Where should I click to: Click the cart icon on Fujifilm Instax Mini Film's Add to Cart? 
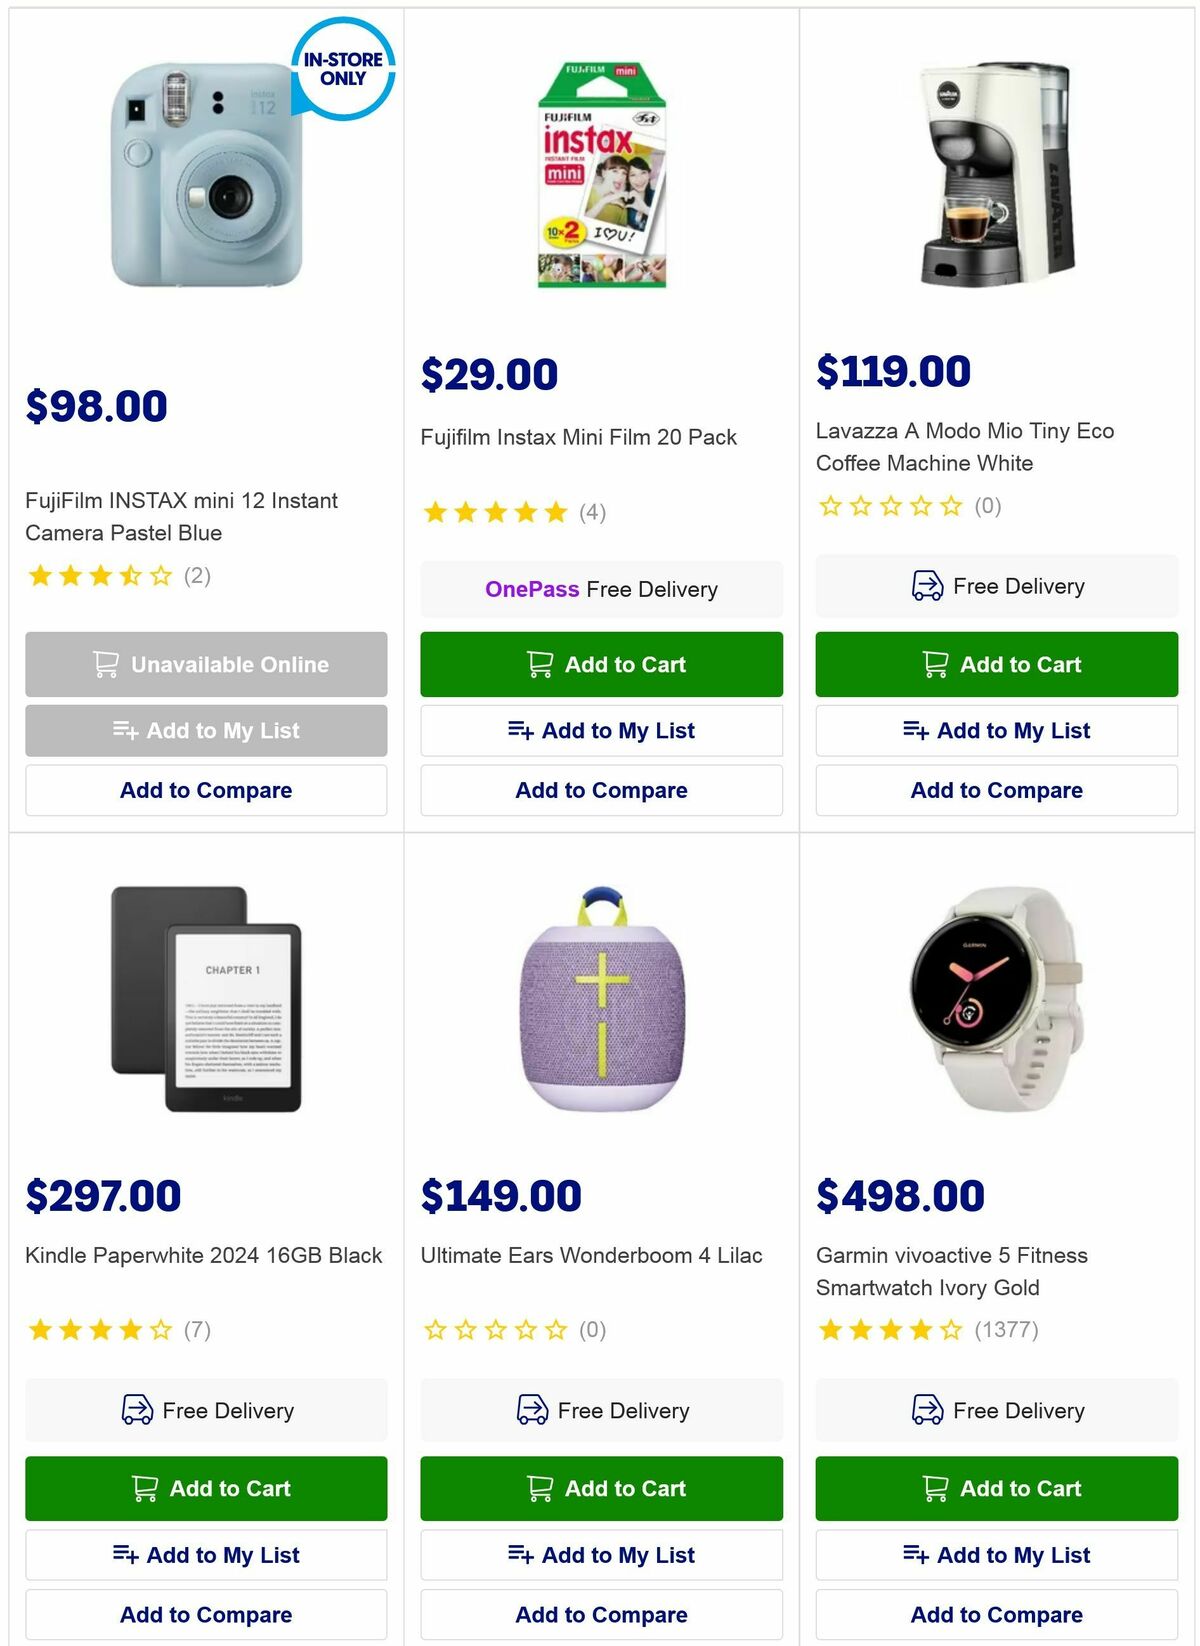tap(540, 663)
